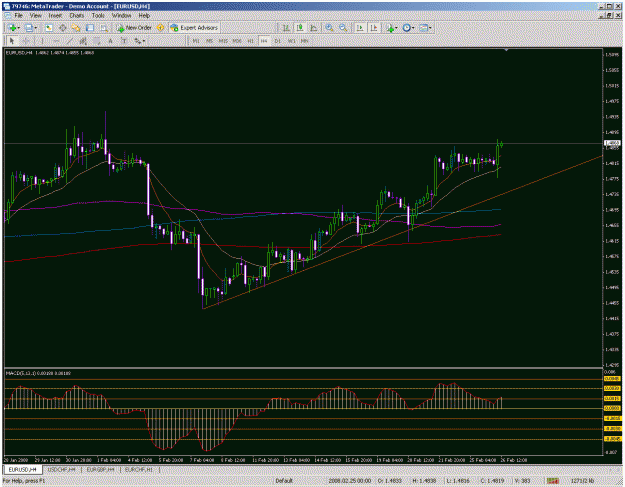
Task: Open the Help menu
Action: coord(144,16)
